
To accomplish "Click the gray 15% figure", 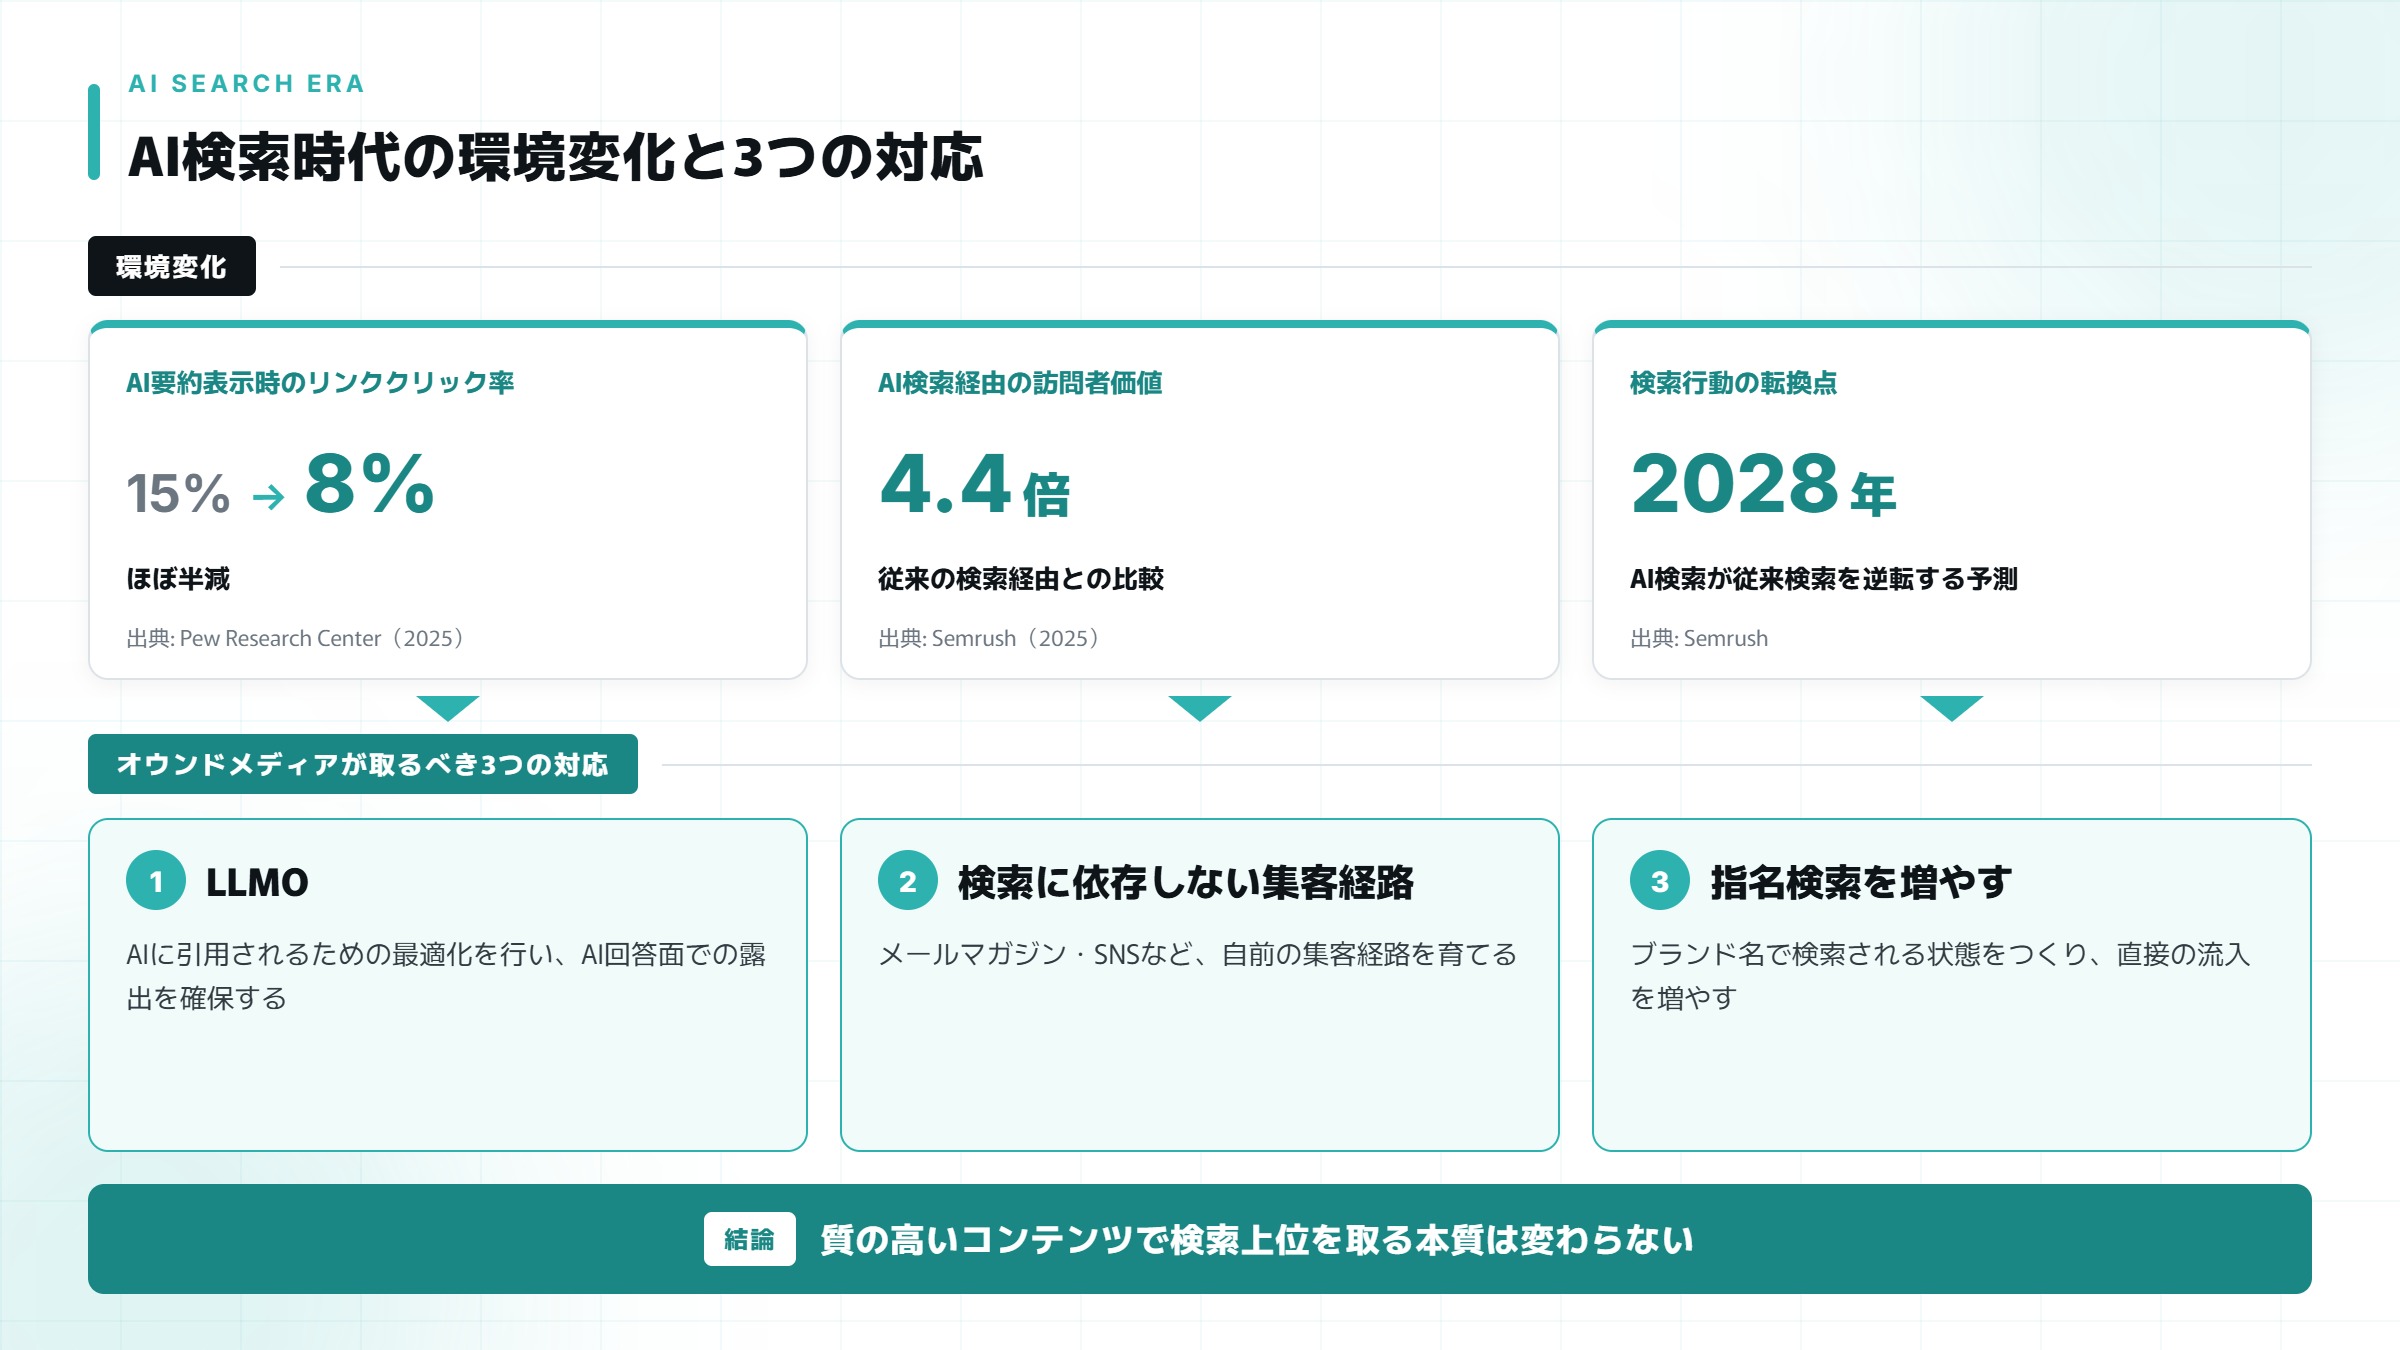I will (x=178, y=493).
